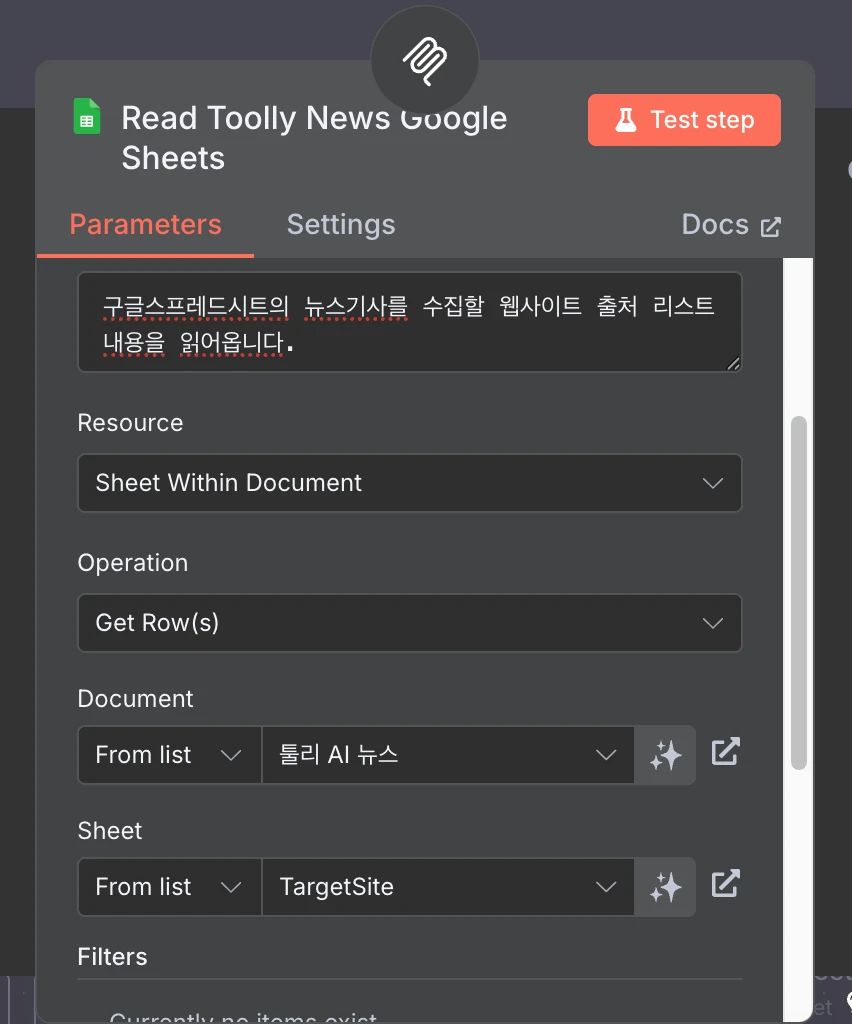
Task: Open the Docs link
Action: [731, 225]
